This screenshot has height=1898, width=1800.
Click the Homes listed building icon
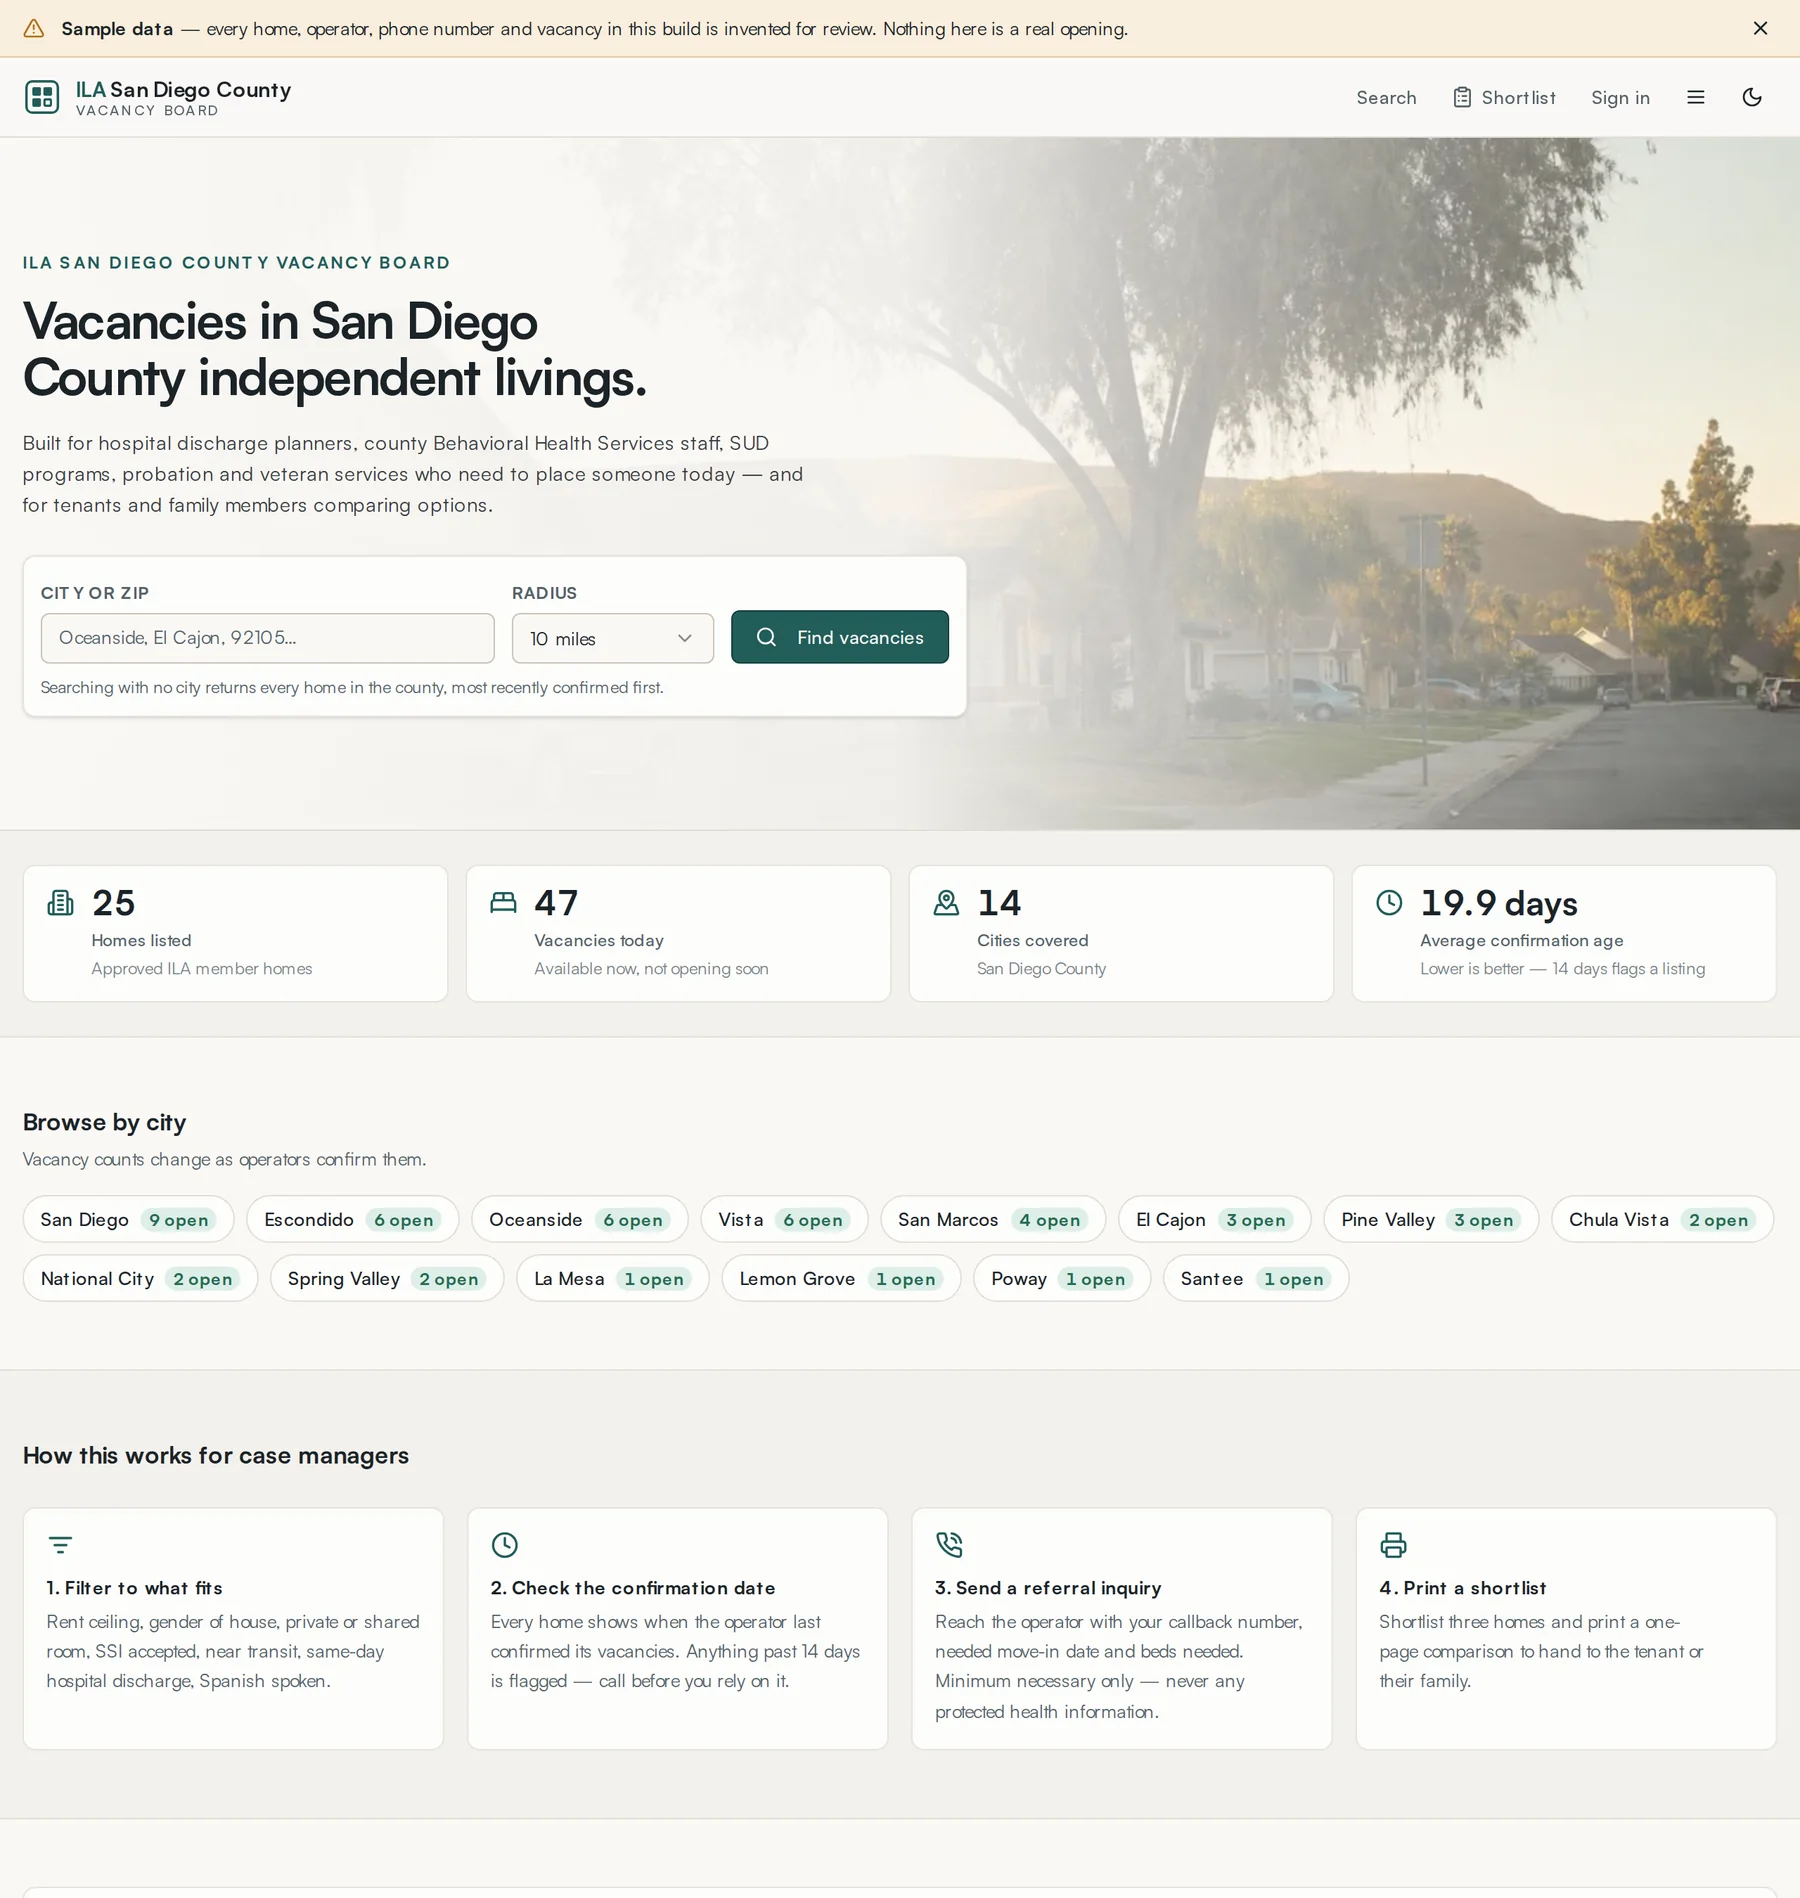pyautogui.click(x=60, y=903)
